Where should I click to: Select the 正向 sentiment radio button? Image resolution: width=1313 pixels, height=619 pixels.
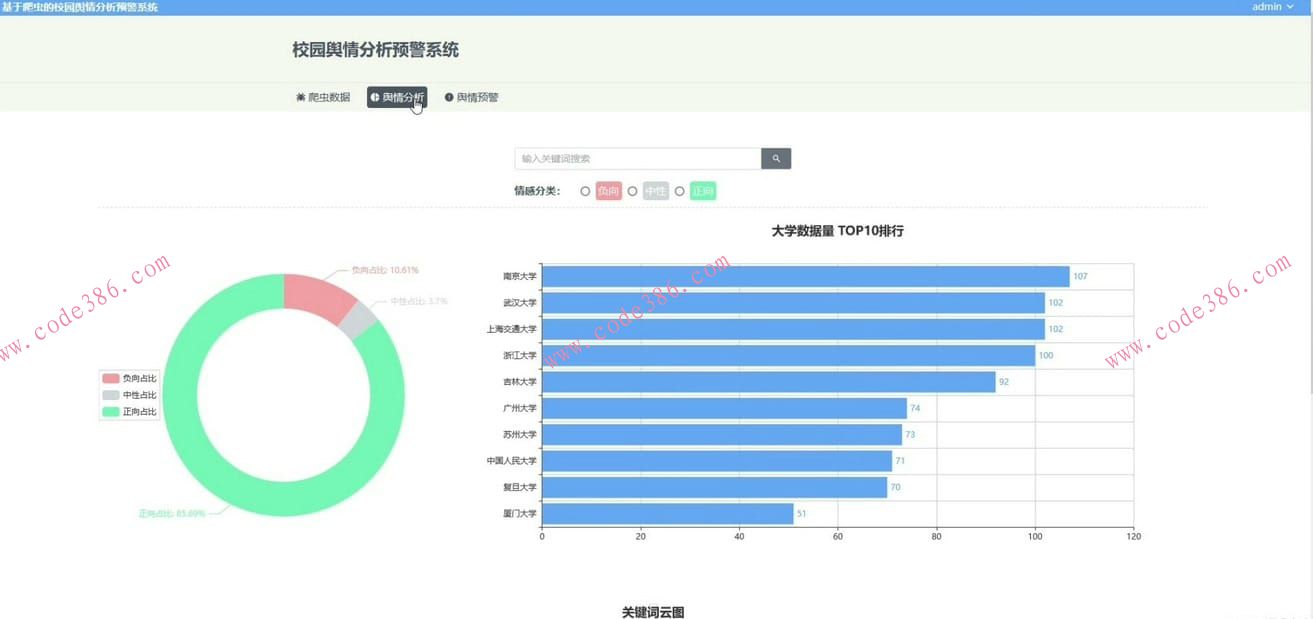(680, 190)
